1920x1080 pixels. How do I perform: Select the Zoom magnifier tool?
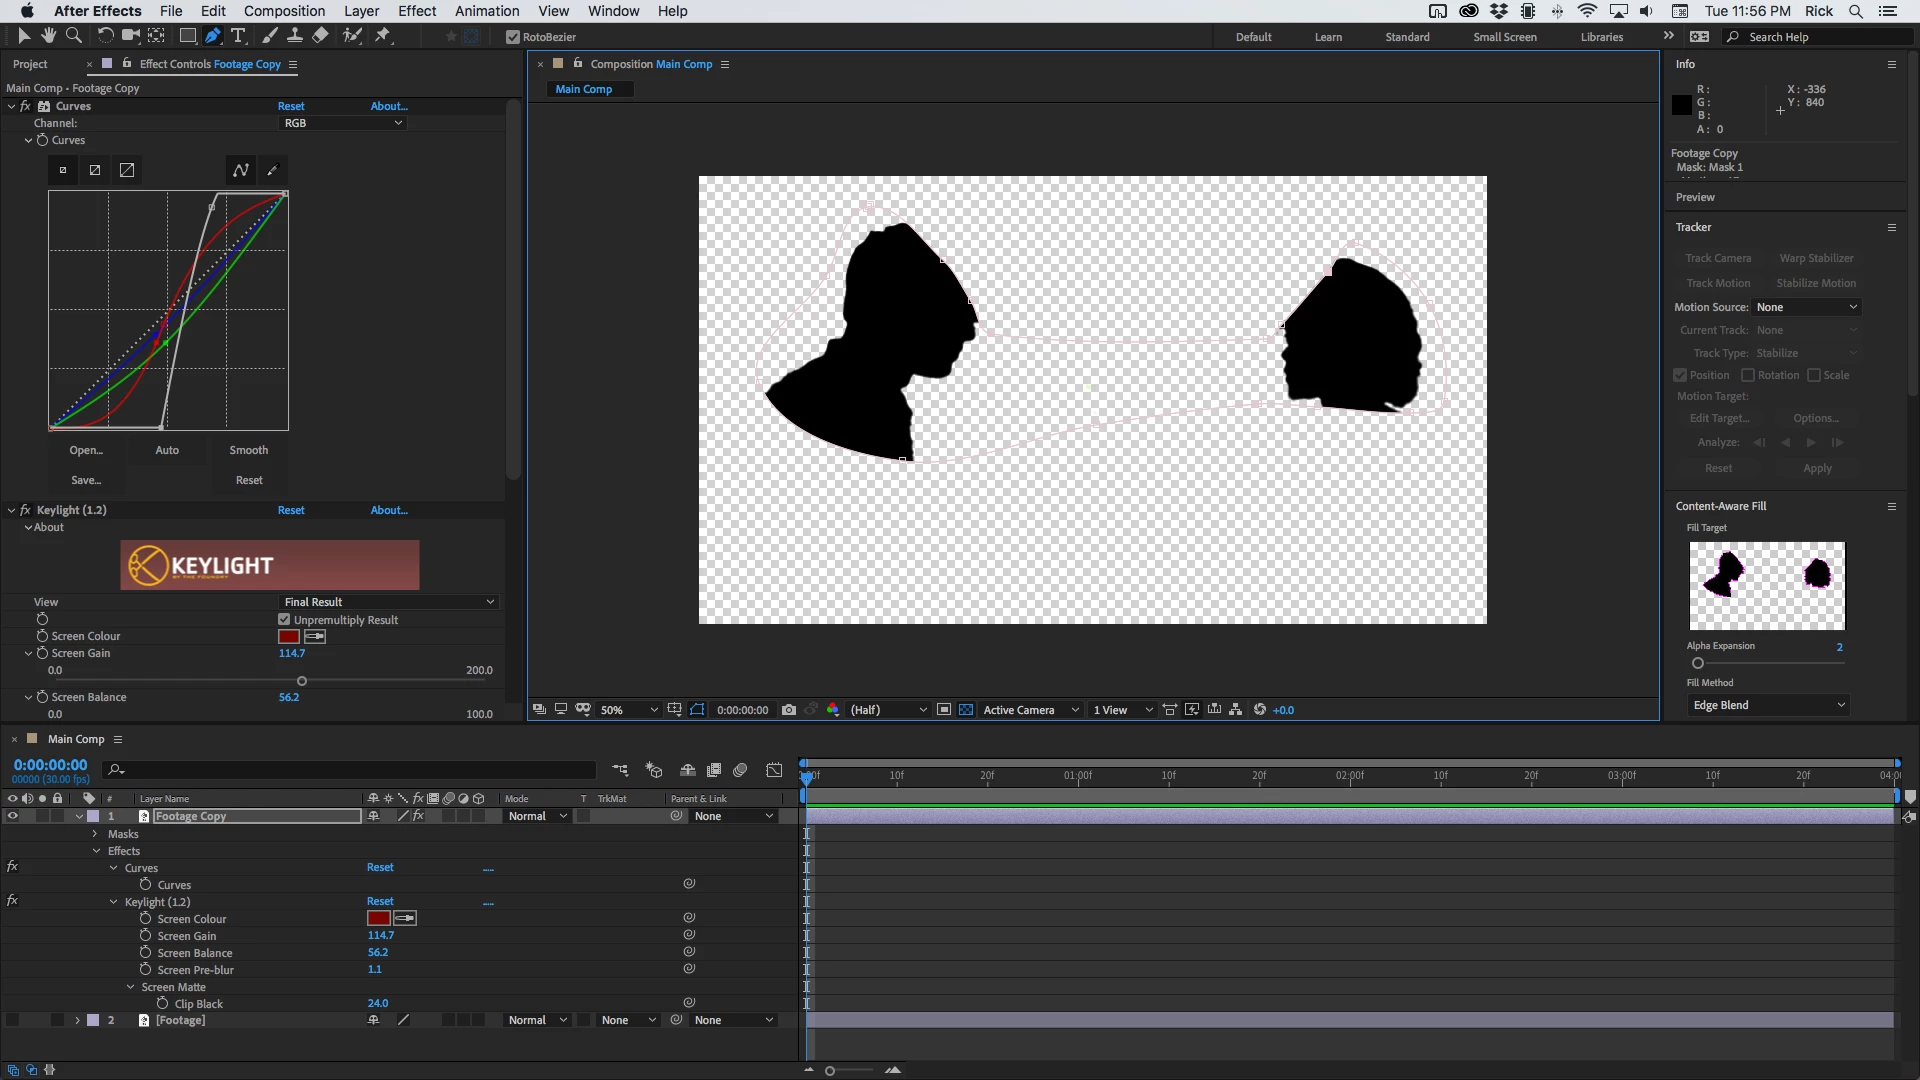point(73,36)
